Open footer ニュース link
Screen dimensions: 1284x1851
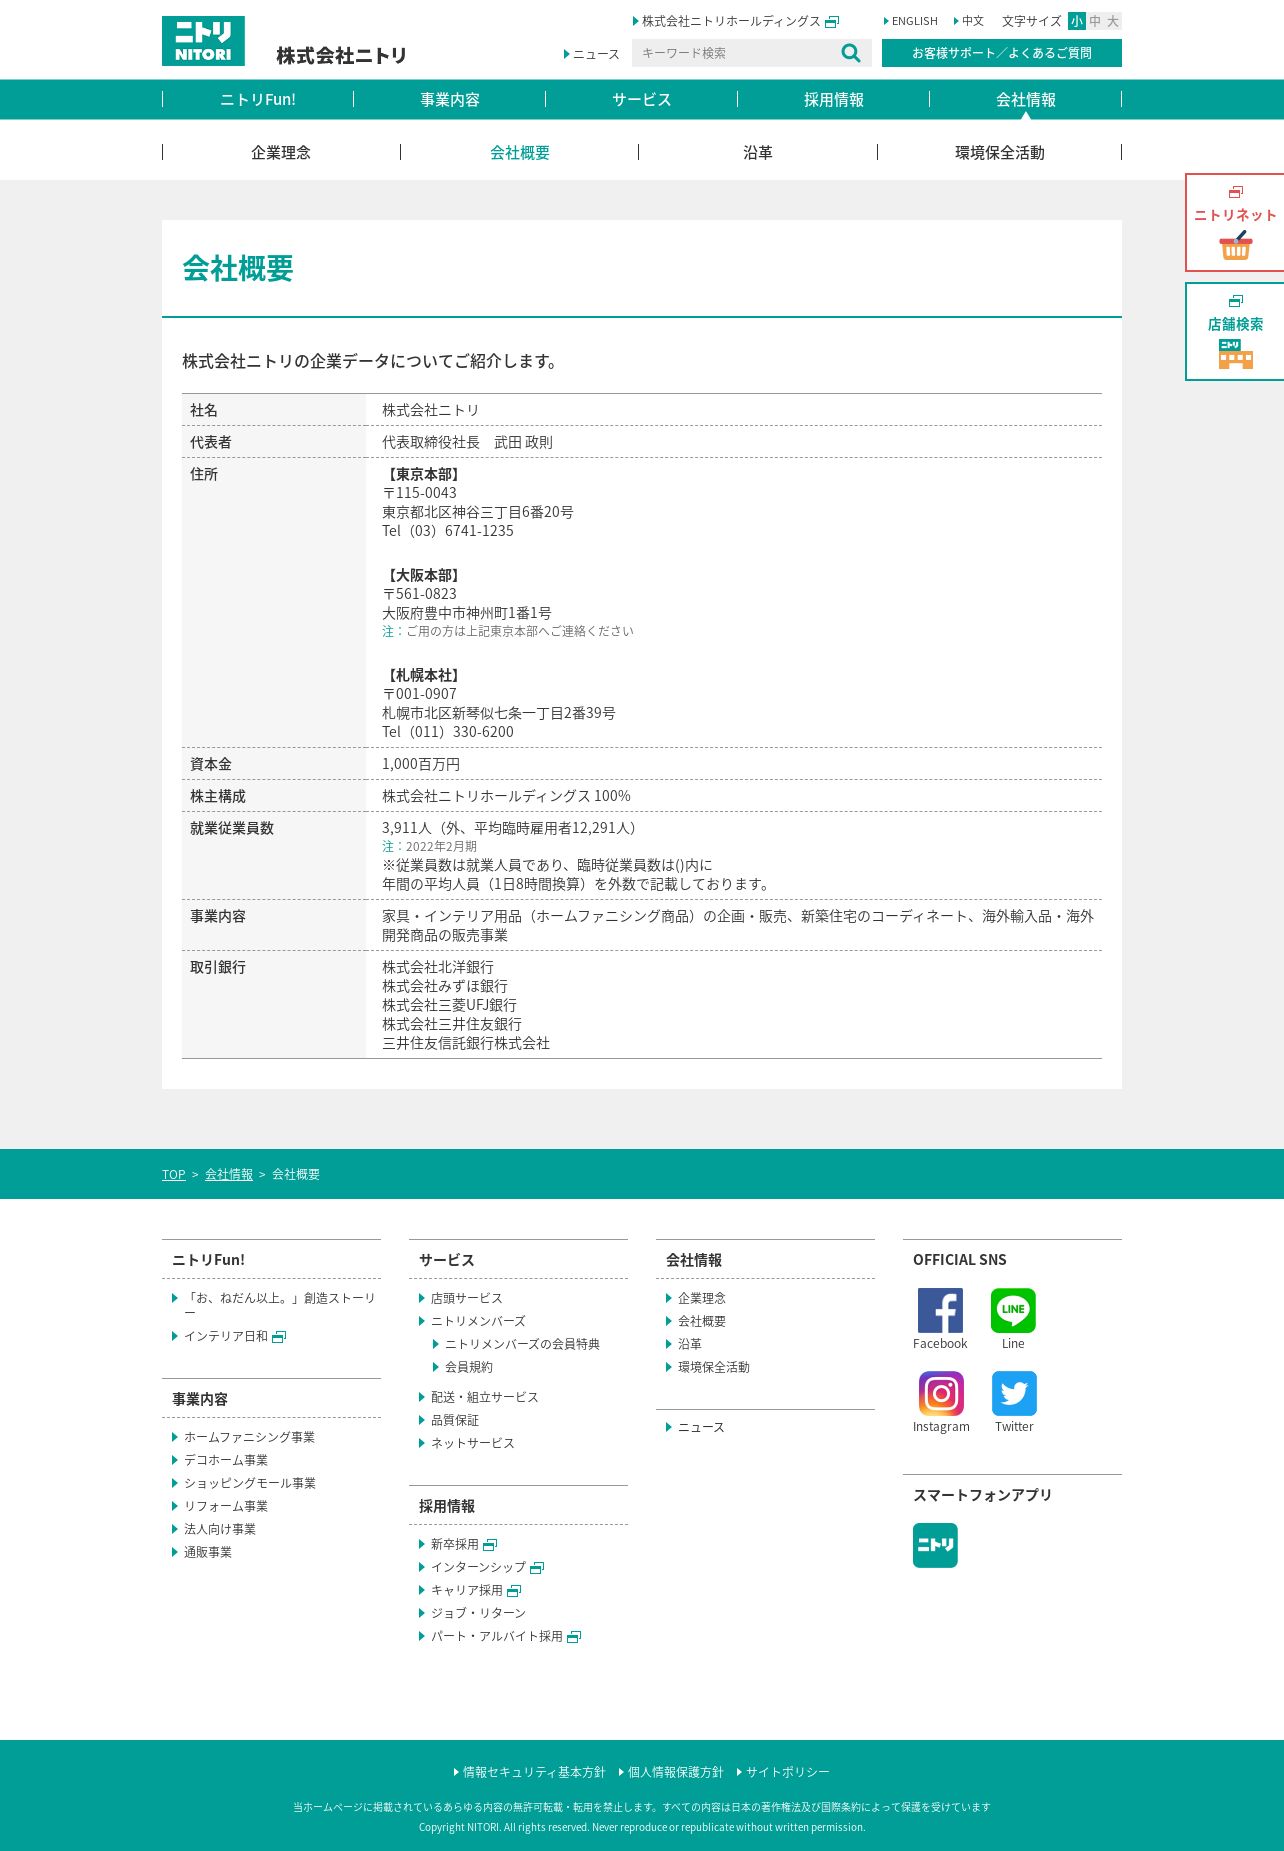click(x=701, y=1427)
